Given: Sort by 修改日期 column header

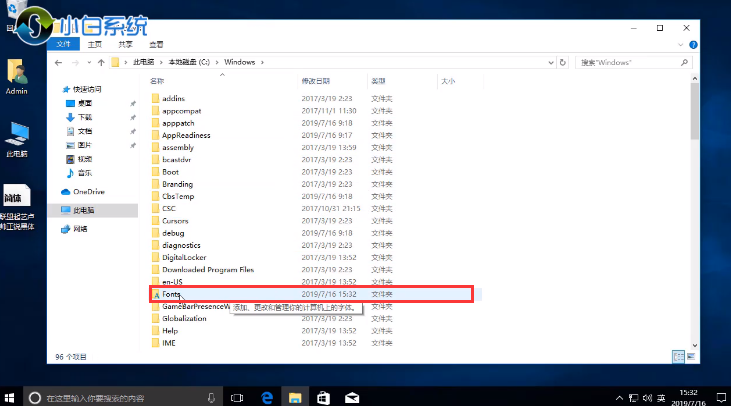Looking at the screenshot, I should coord(316,81).
